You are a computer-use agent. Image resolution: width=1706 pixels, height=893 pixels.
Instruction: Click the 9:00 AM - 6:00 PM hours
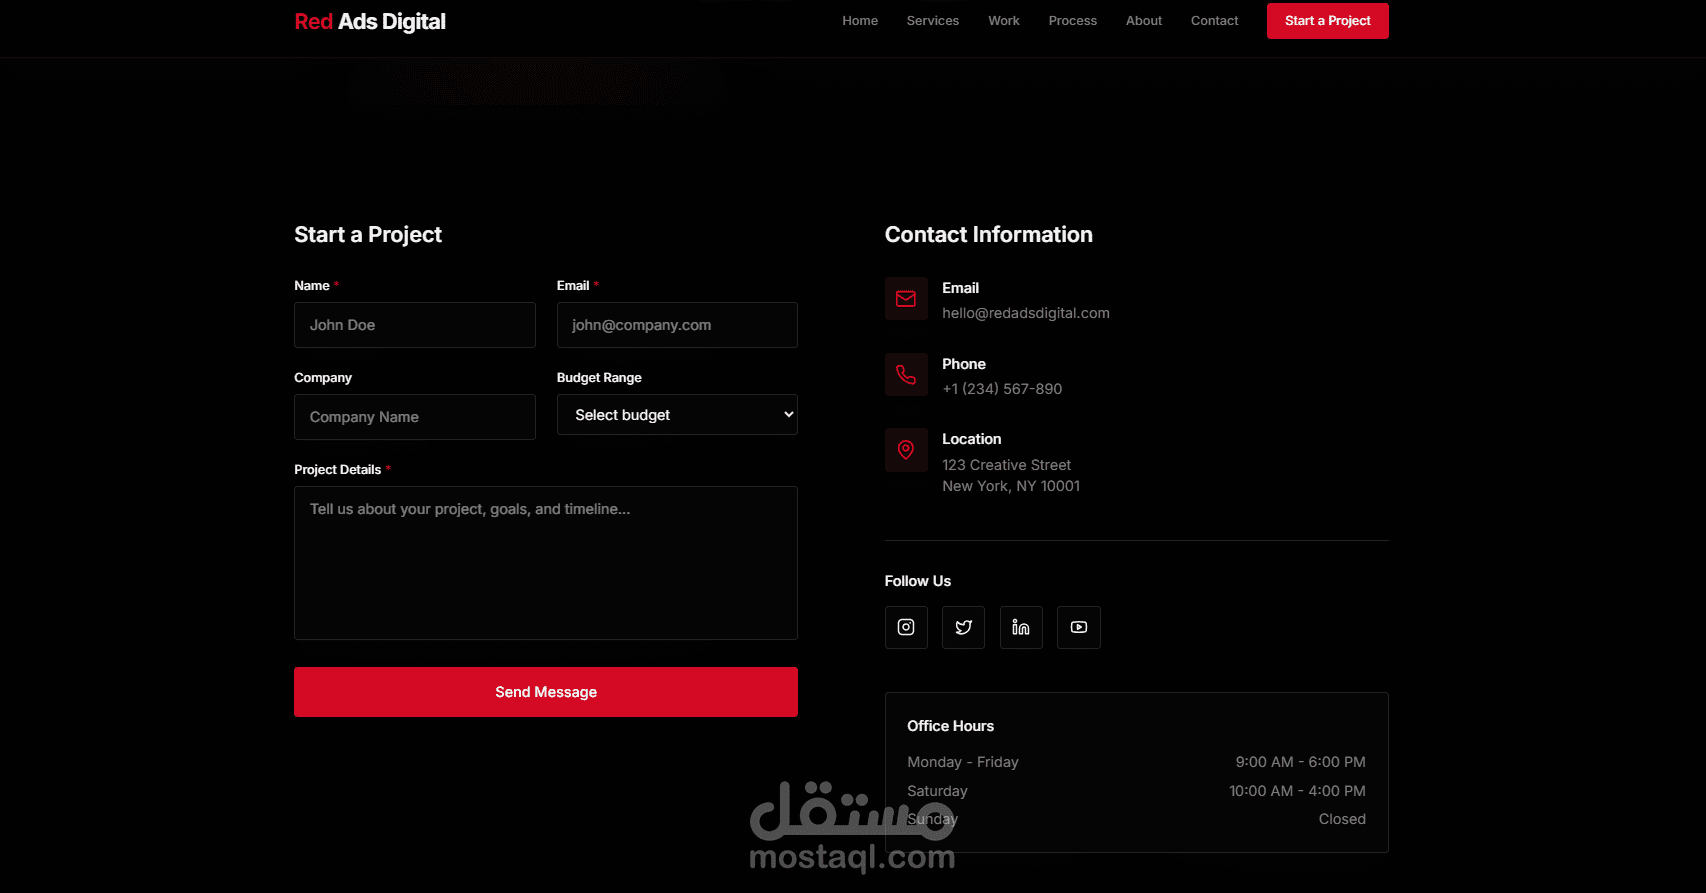point(1300,762)
